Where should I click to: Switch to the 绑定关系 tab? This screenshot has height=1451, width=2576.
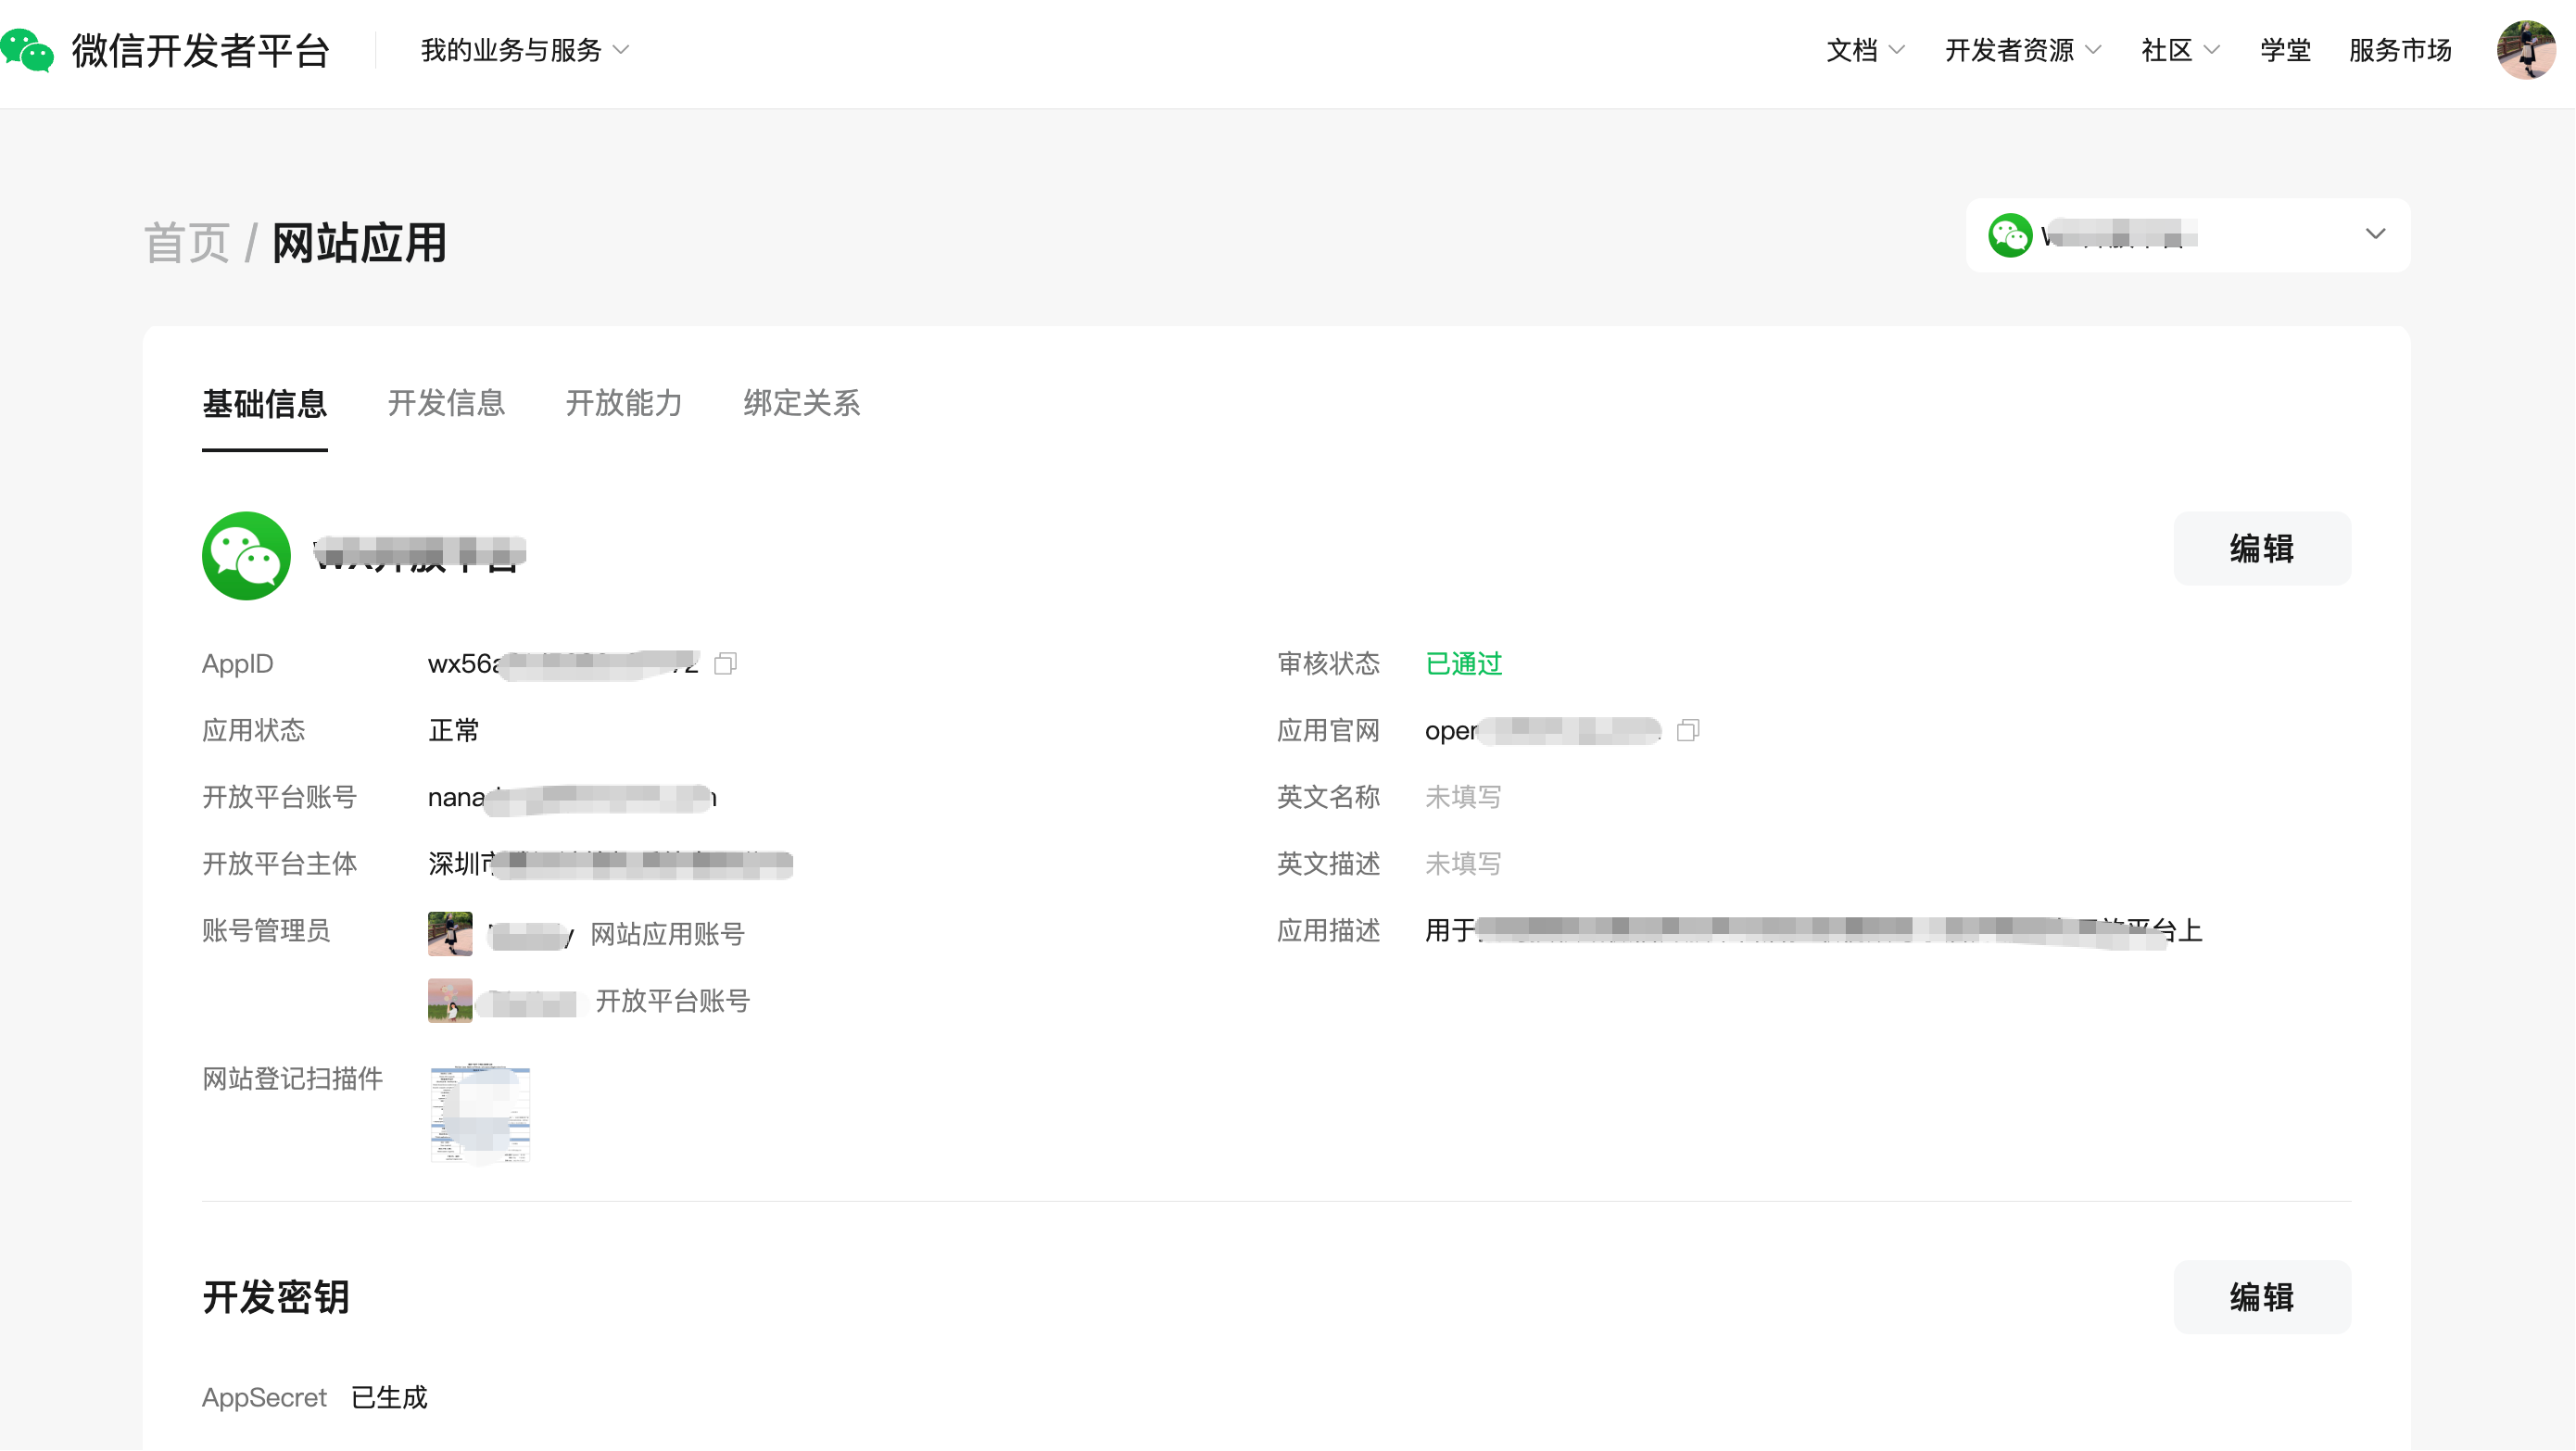coord(802,404)
